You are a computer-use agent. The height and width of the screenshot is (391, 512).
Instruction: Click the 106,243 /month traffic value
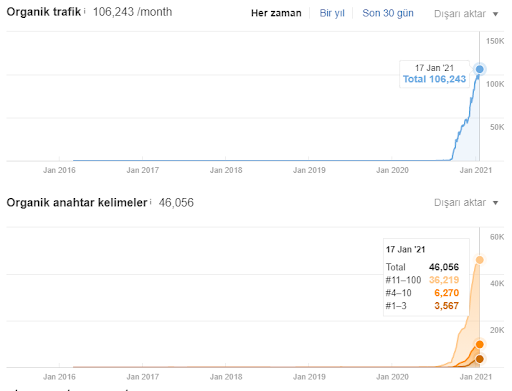pos(132,12)
